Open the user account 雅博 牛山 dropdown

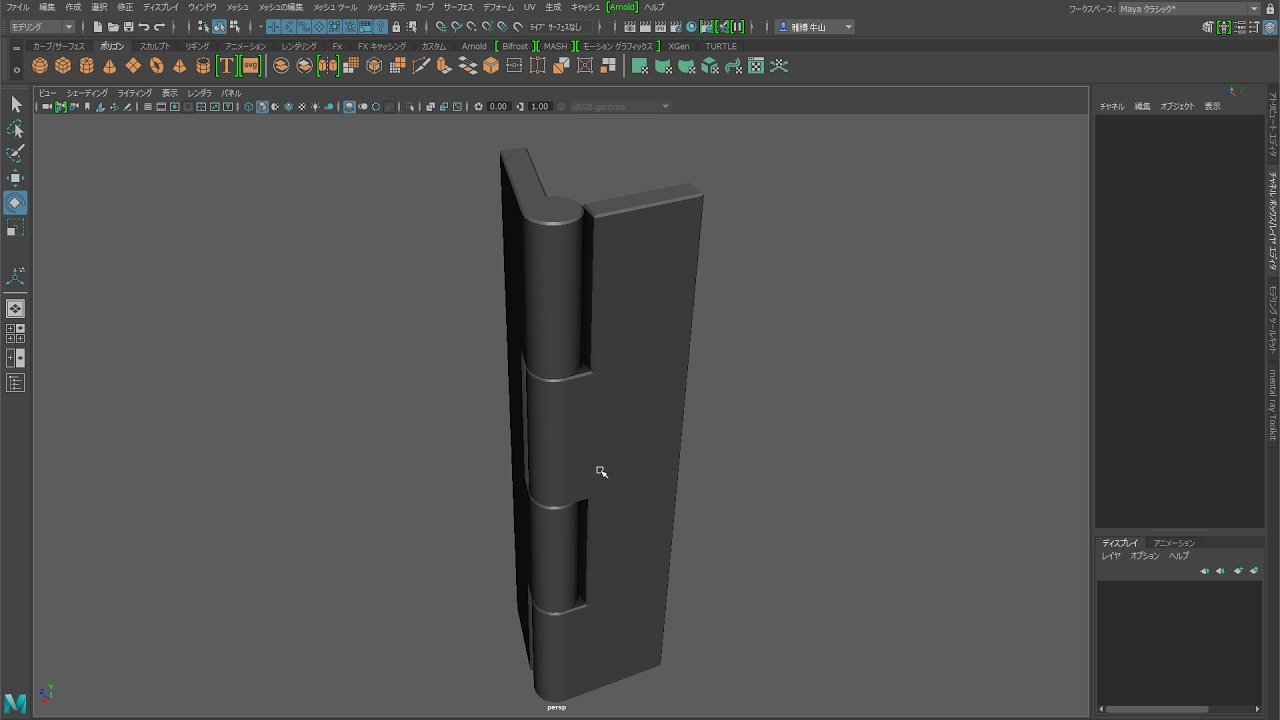click(816, 27)
